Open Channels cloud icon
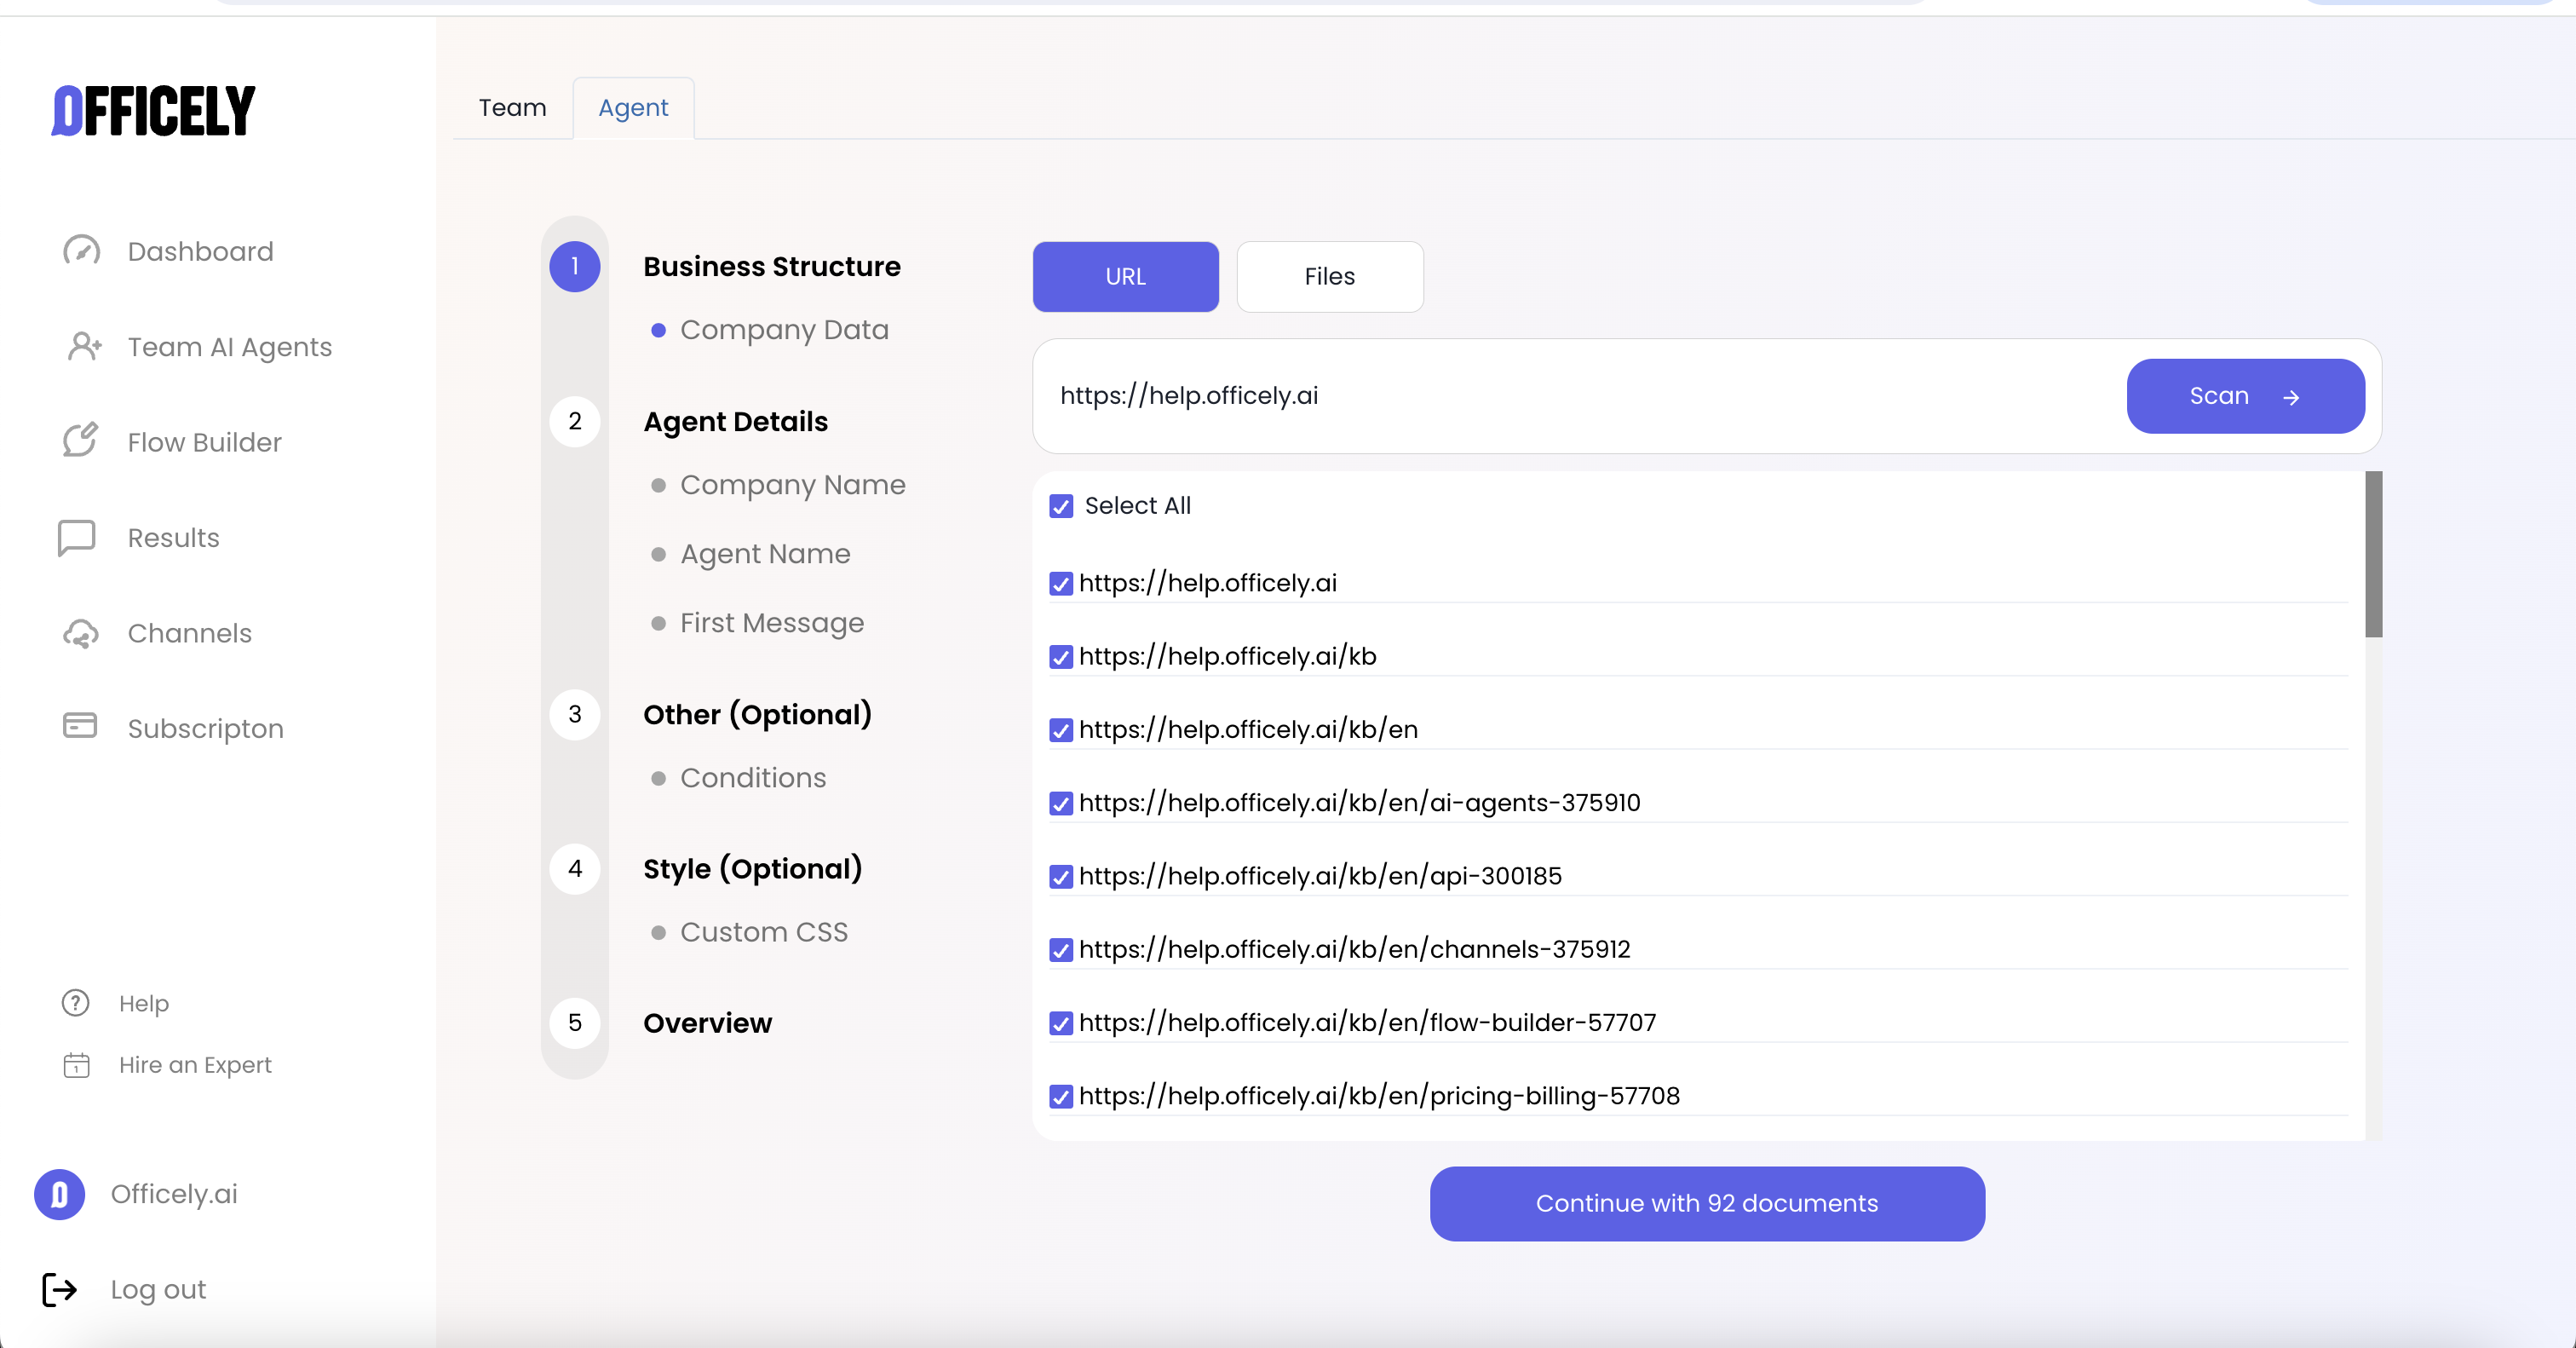Screen dimensions: 2576x1348 click(x=80, y=633)
